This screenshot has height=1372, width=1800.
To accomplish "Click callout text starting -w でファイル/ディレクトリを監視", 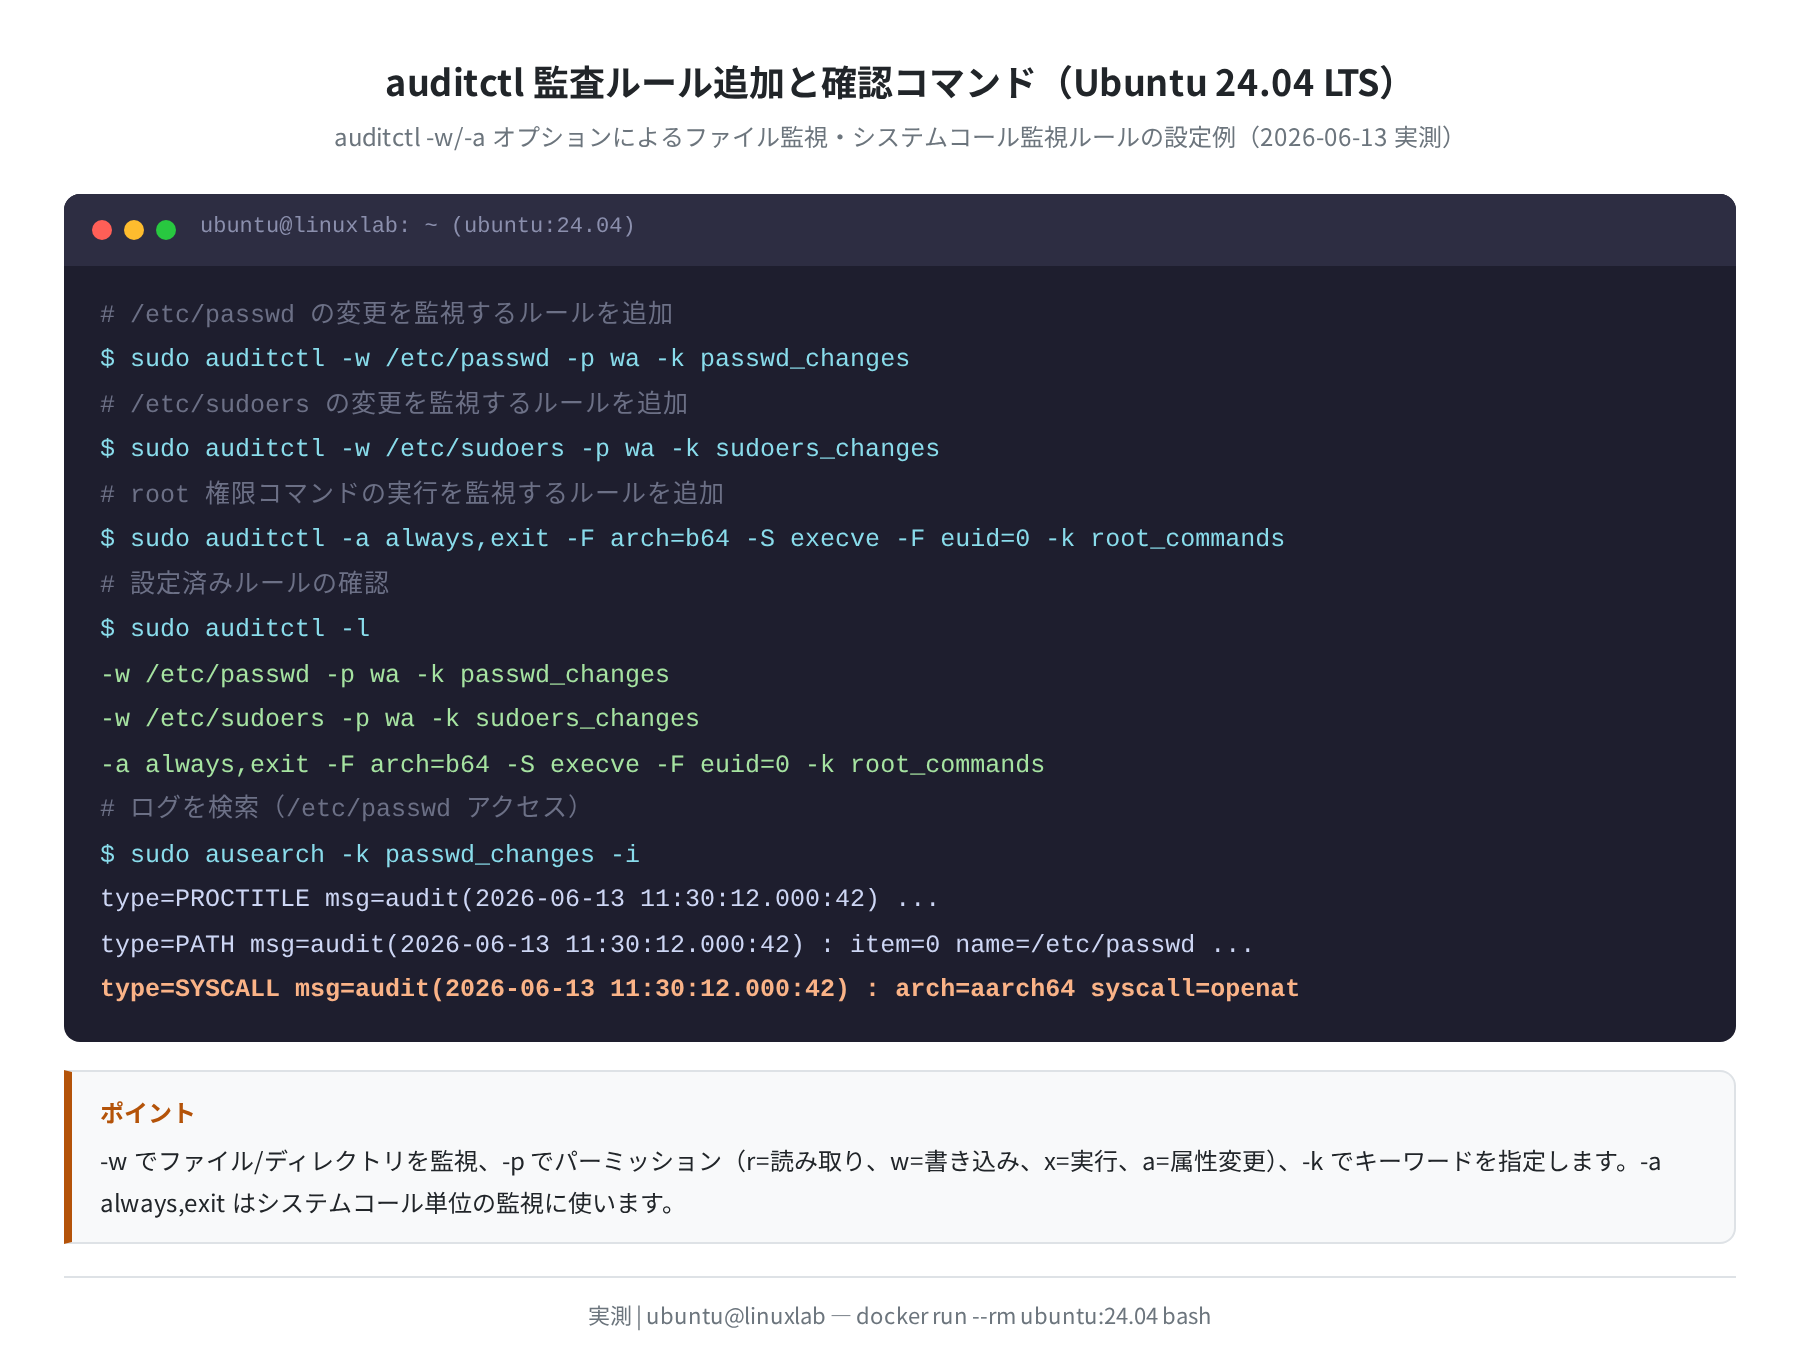I will coord(880,1162).
